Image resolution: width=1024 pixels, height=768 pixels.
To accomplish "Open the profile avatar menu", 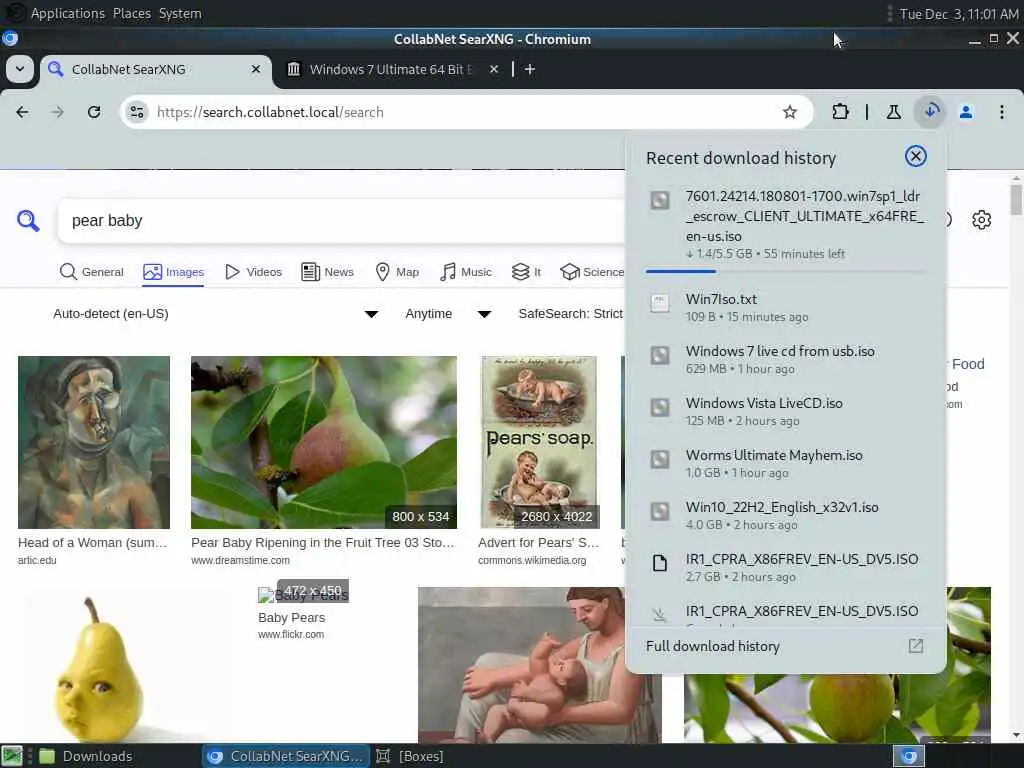I will [966, 112].
